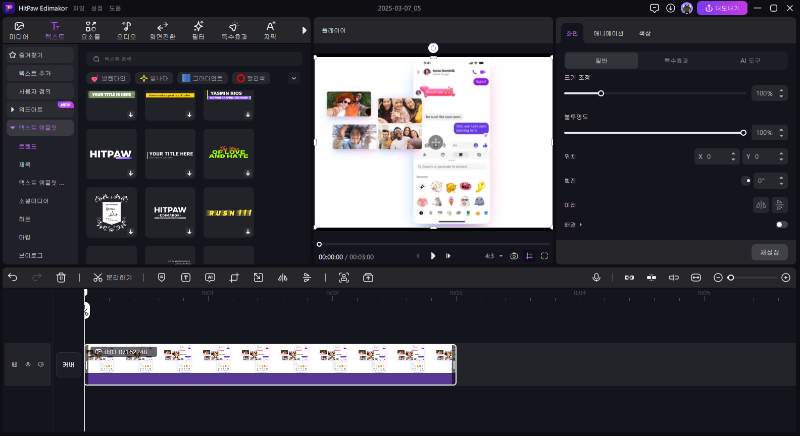Click the X position input field
Screen dimensions: 800x436
tap(716, 157)
